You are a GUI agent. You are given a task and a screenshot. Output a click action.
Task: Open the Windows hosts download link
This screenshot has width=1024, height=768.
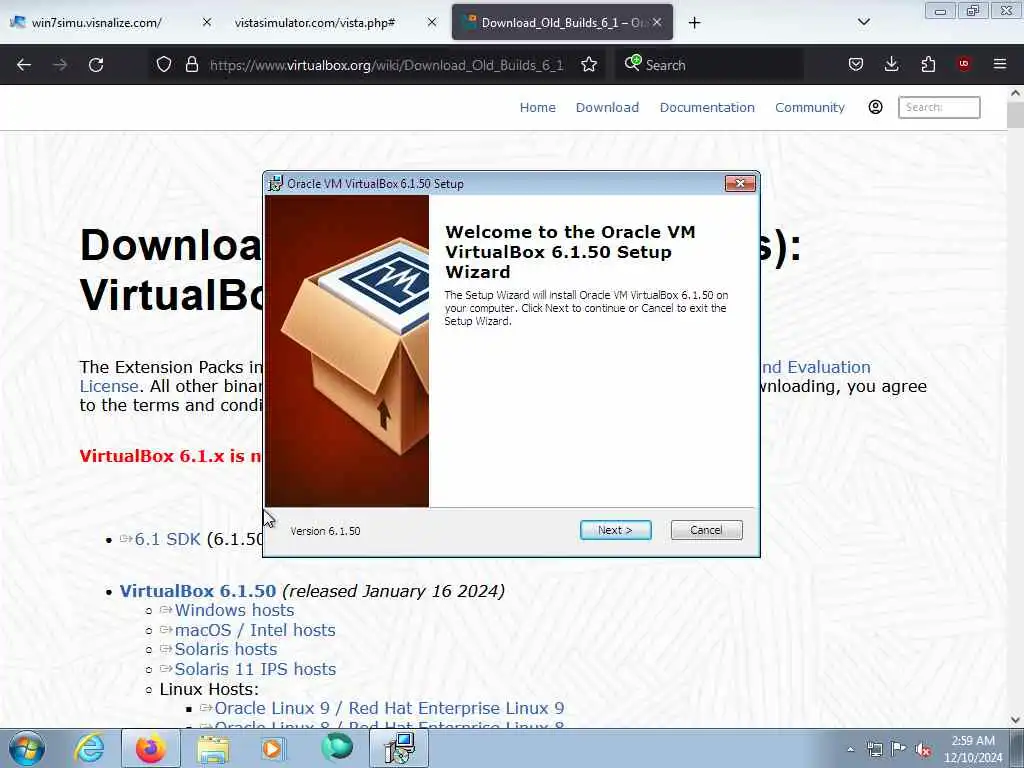pyautogui.click(x=234, y=610)
